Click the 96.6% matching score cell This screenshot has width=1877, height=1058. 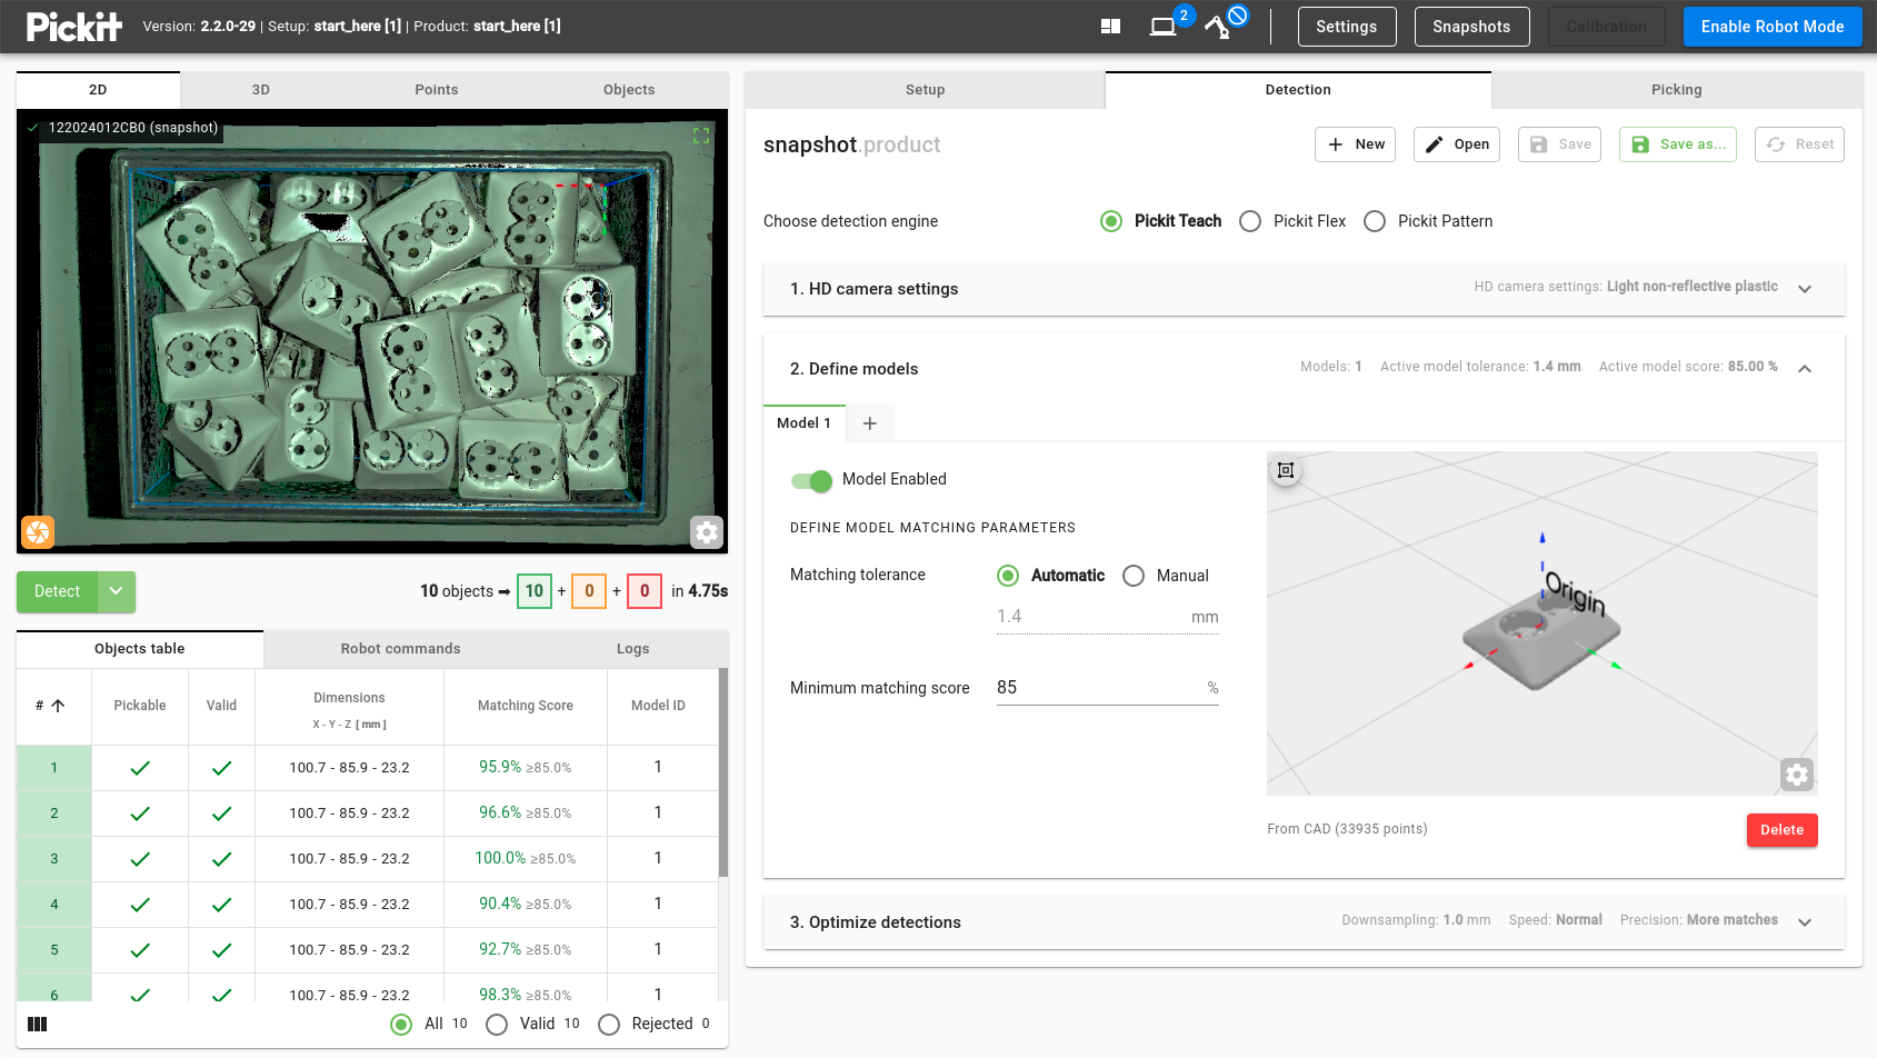click(x=525, y=813)
